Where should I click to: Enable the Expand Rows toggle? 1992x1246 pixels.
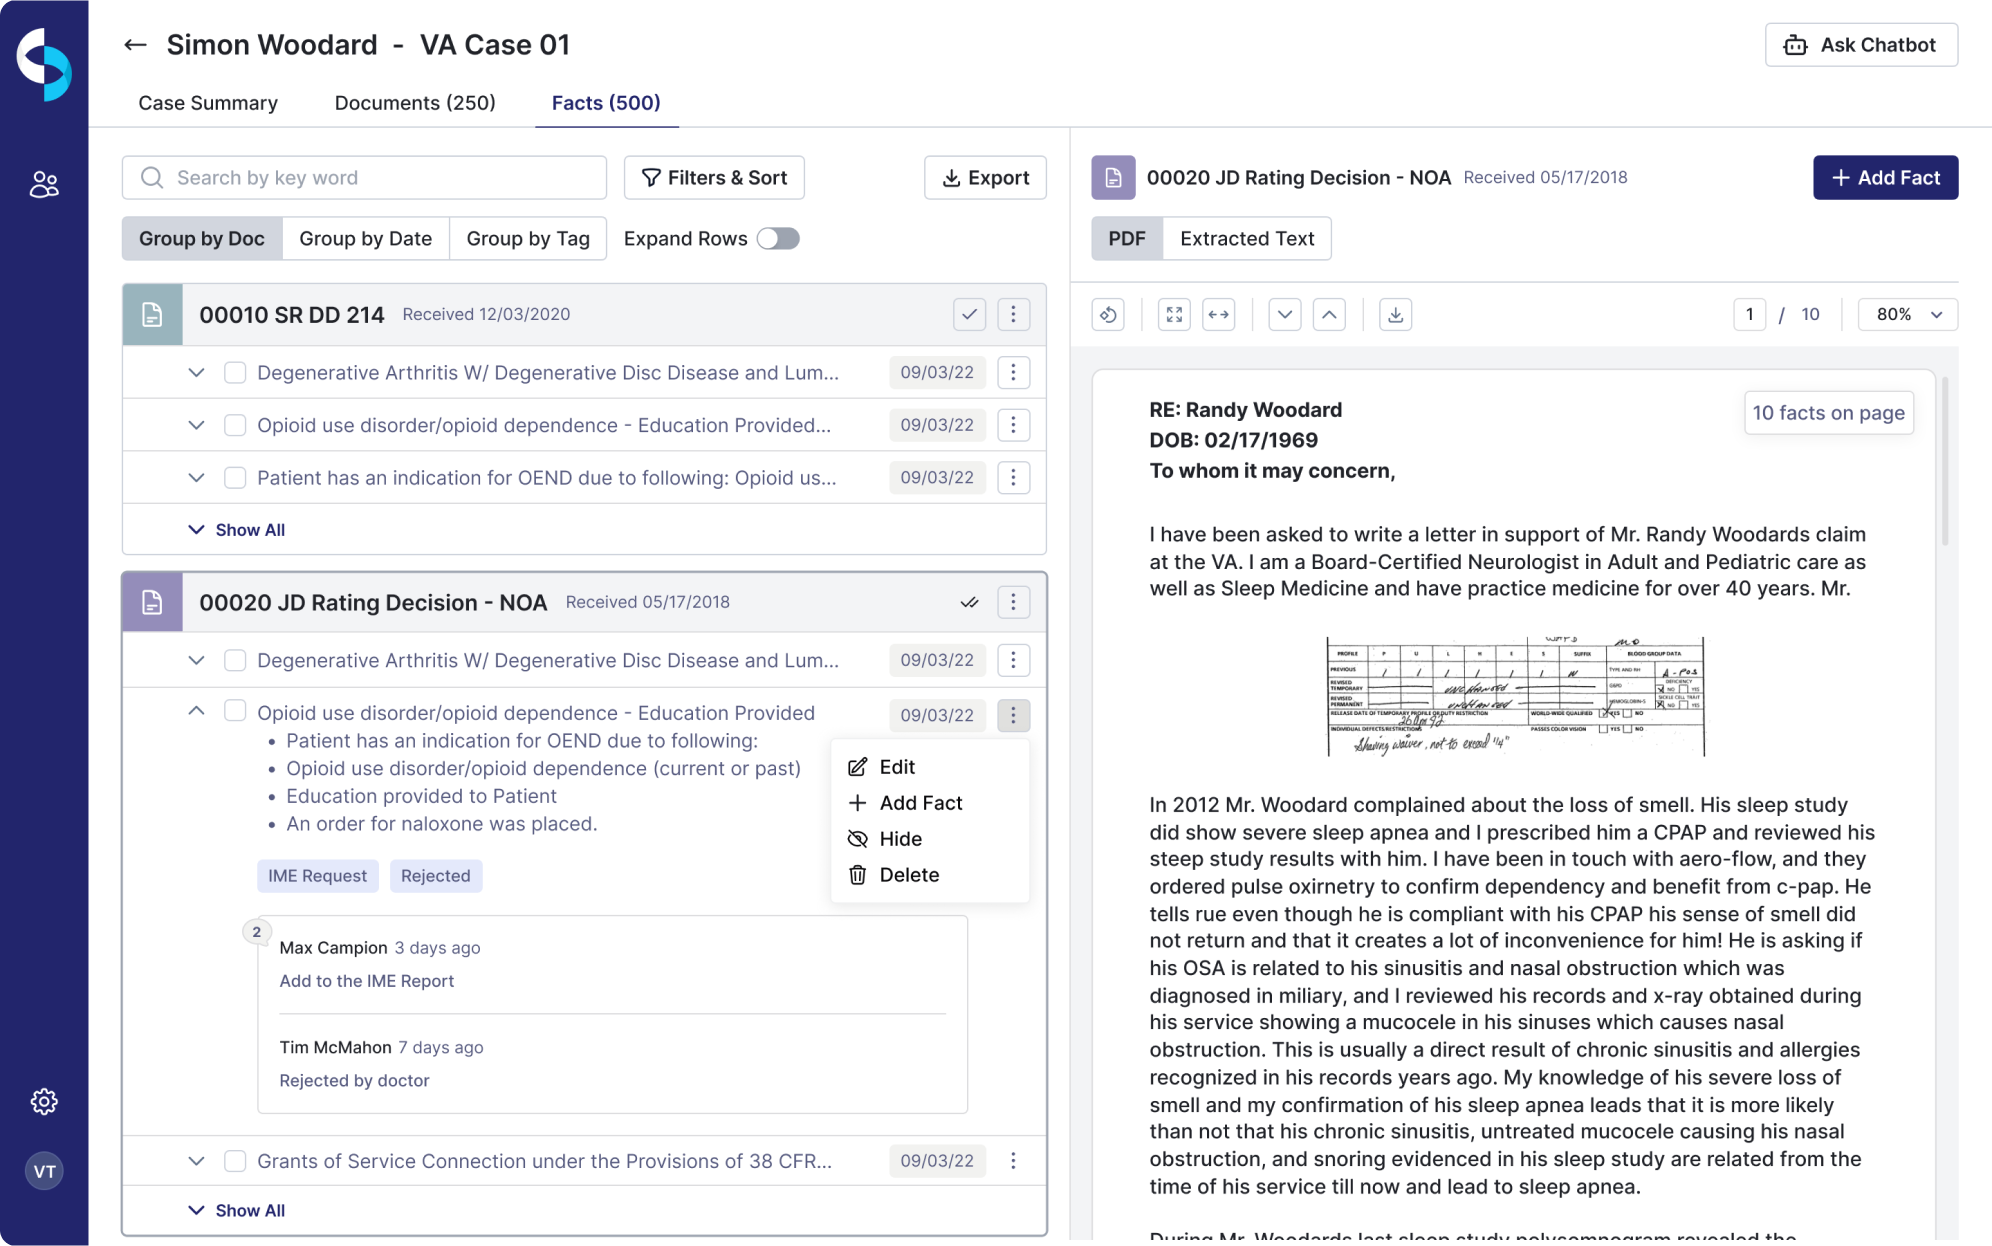point(779,238)
